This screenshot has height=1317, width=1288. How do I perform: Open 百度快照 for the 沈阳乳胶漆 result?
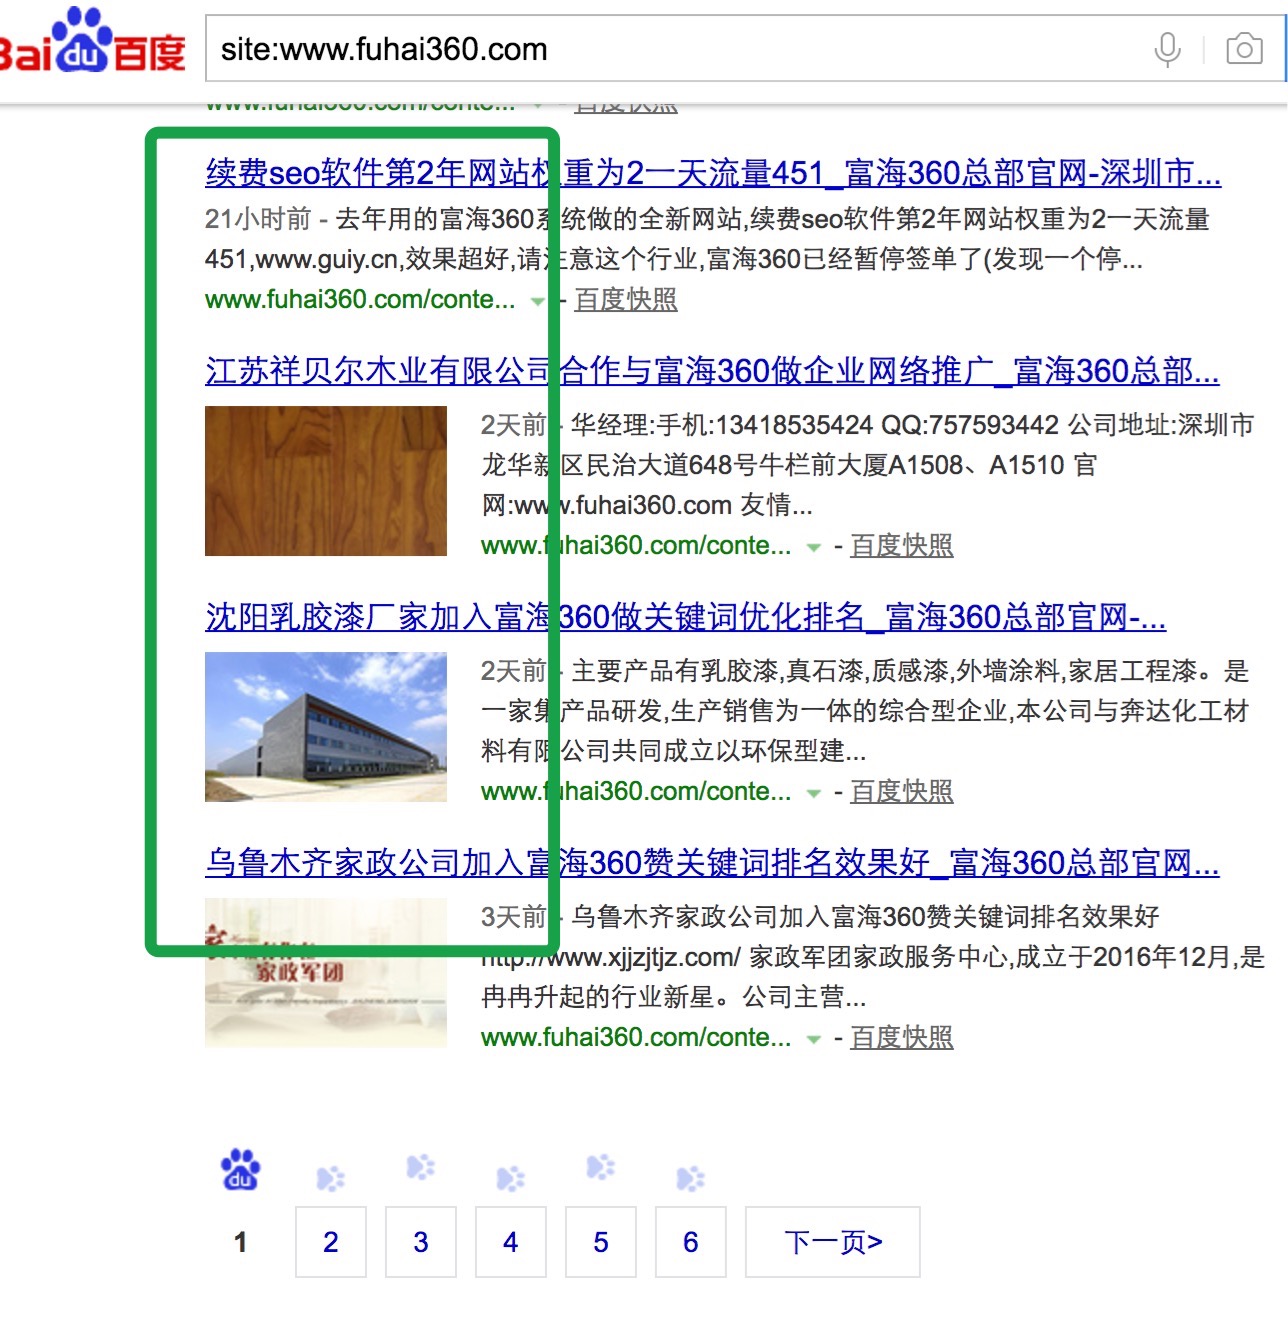[902, 791]
